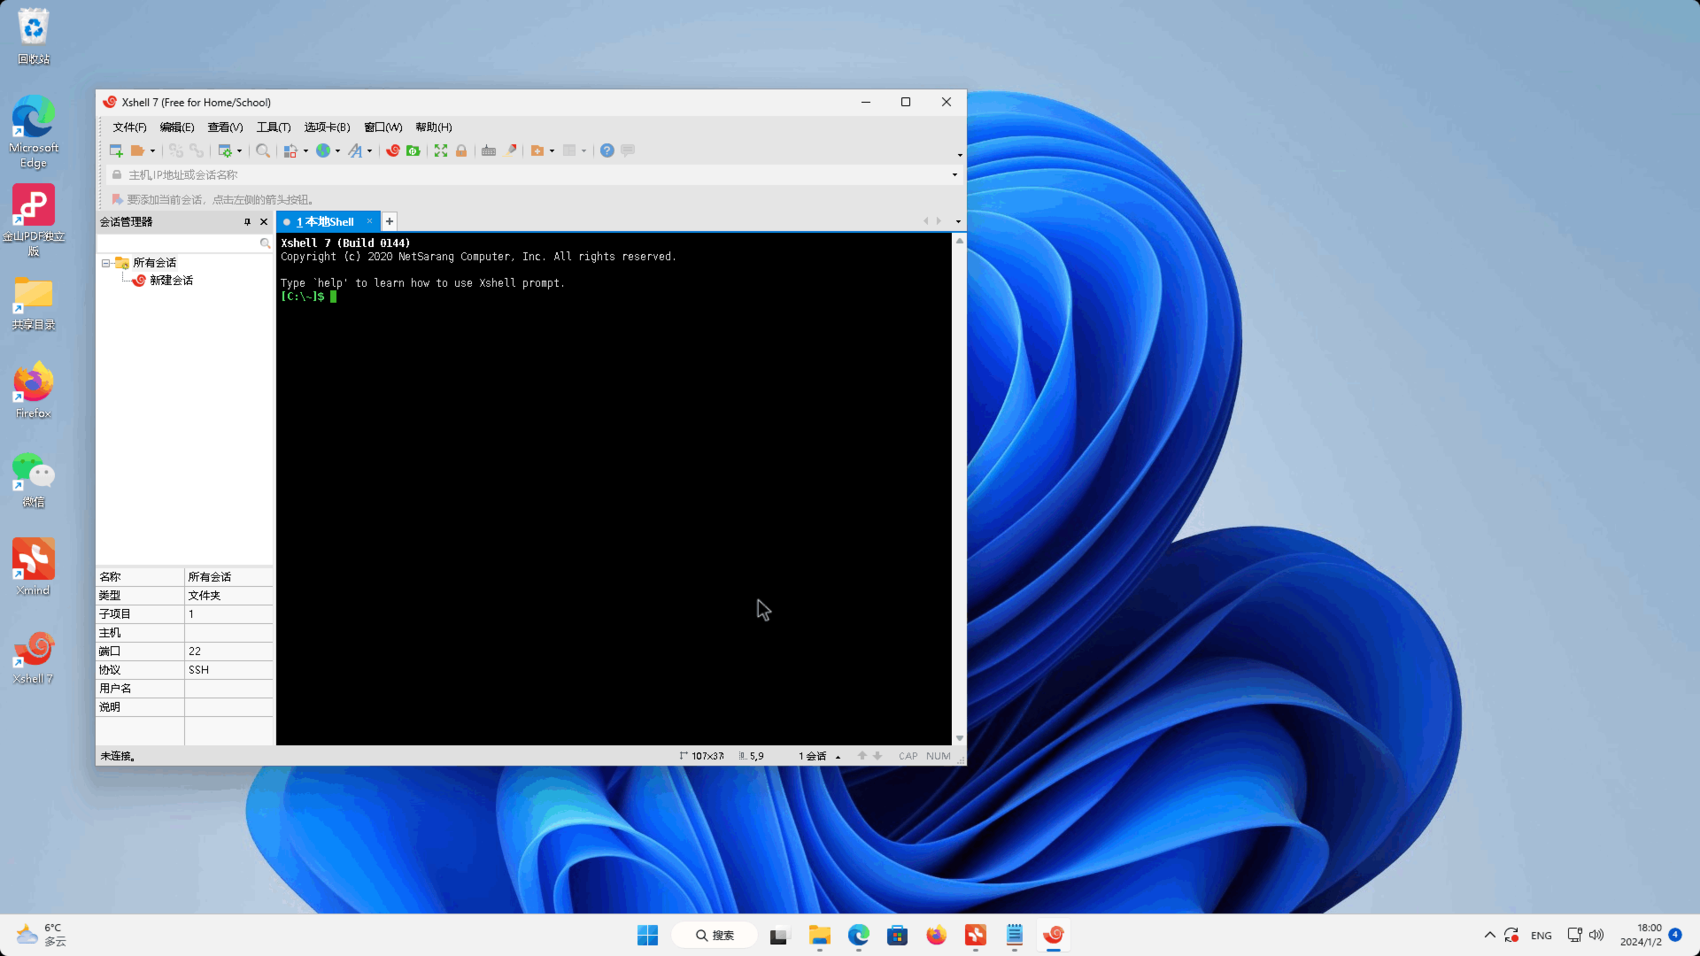Open the 文件(F) menu
The height and width of the screenshot is (956, 1700).
click(x=129, y=127)
